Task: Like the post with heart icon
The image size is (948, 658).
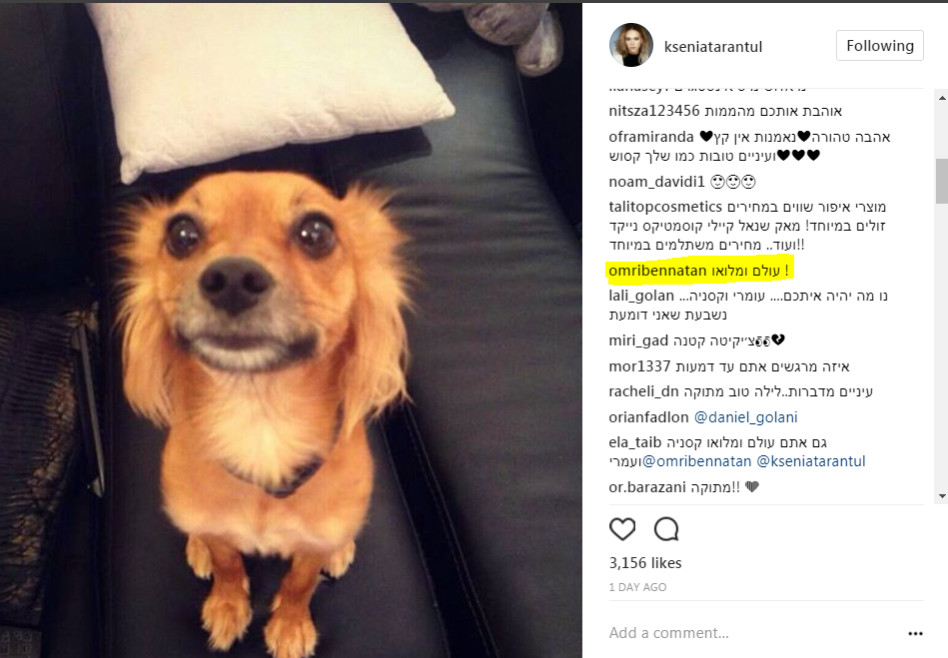Action: (x=622, y=529)
